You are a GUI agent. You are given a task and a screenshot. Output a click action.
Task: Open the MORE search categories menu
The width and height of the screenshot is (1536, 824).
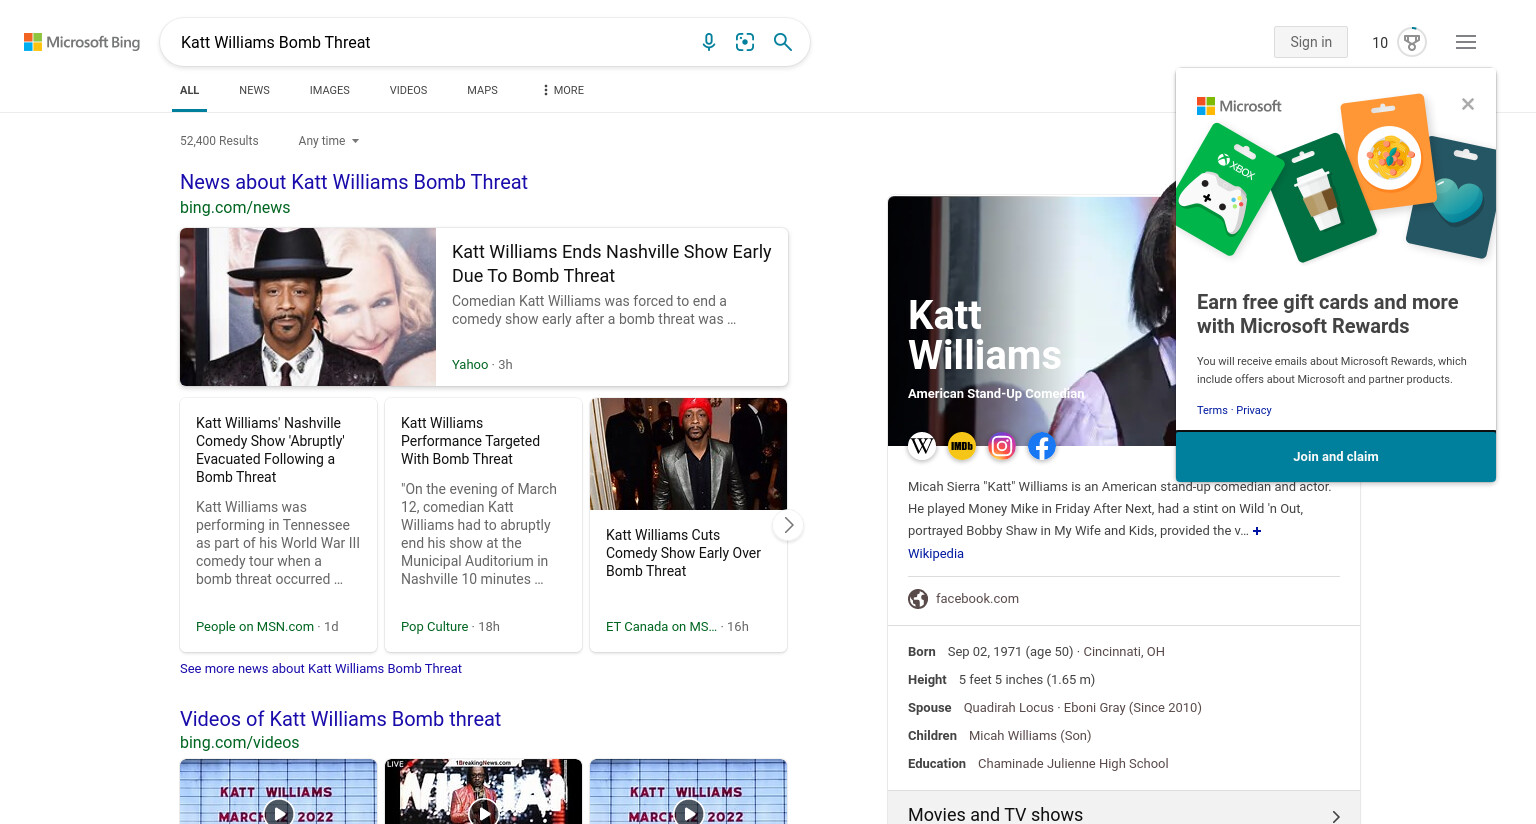[563, 90]
